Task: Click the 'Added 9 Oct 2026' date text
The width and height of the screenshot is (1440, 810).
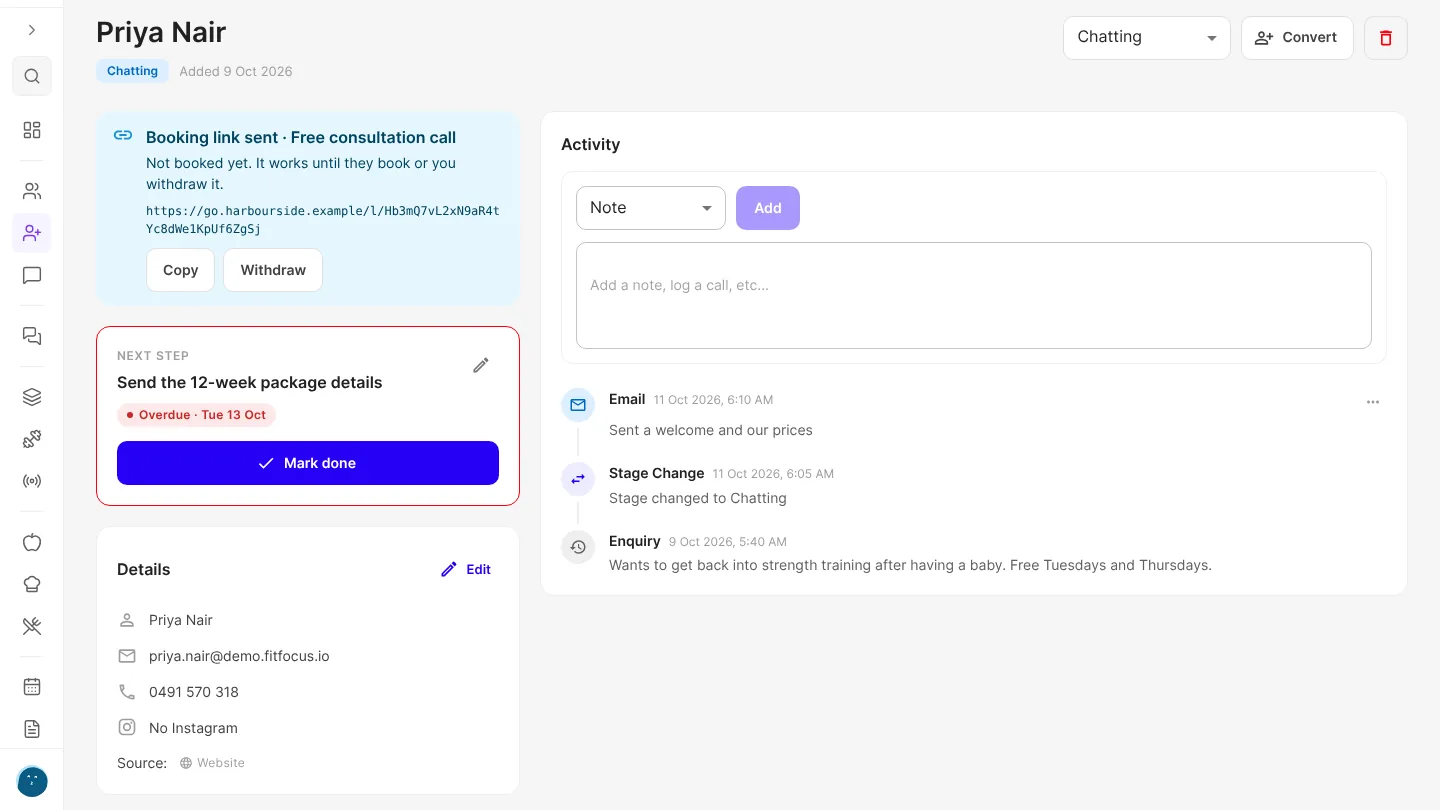Action: click(236, 71)
